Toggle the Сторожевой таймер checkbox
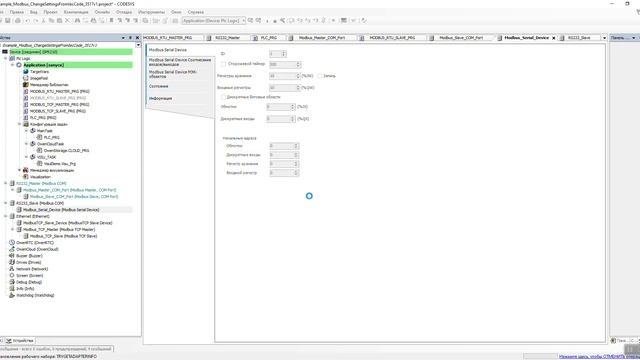Screen dimensions: 640x360 coord(223,64)
